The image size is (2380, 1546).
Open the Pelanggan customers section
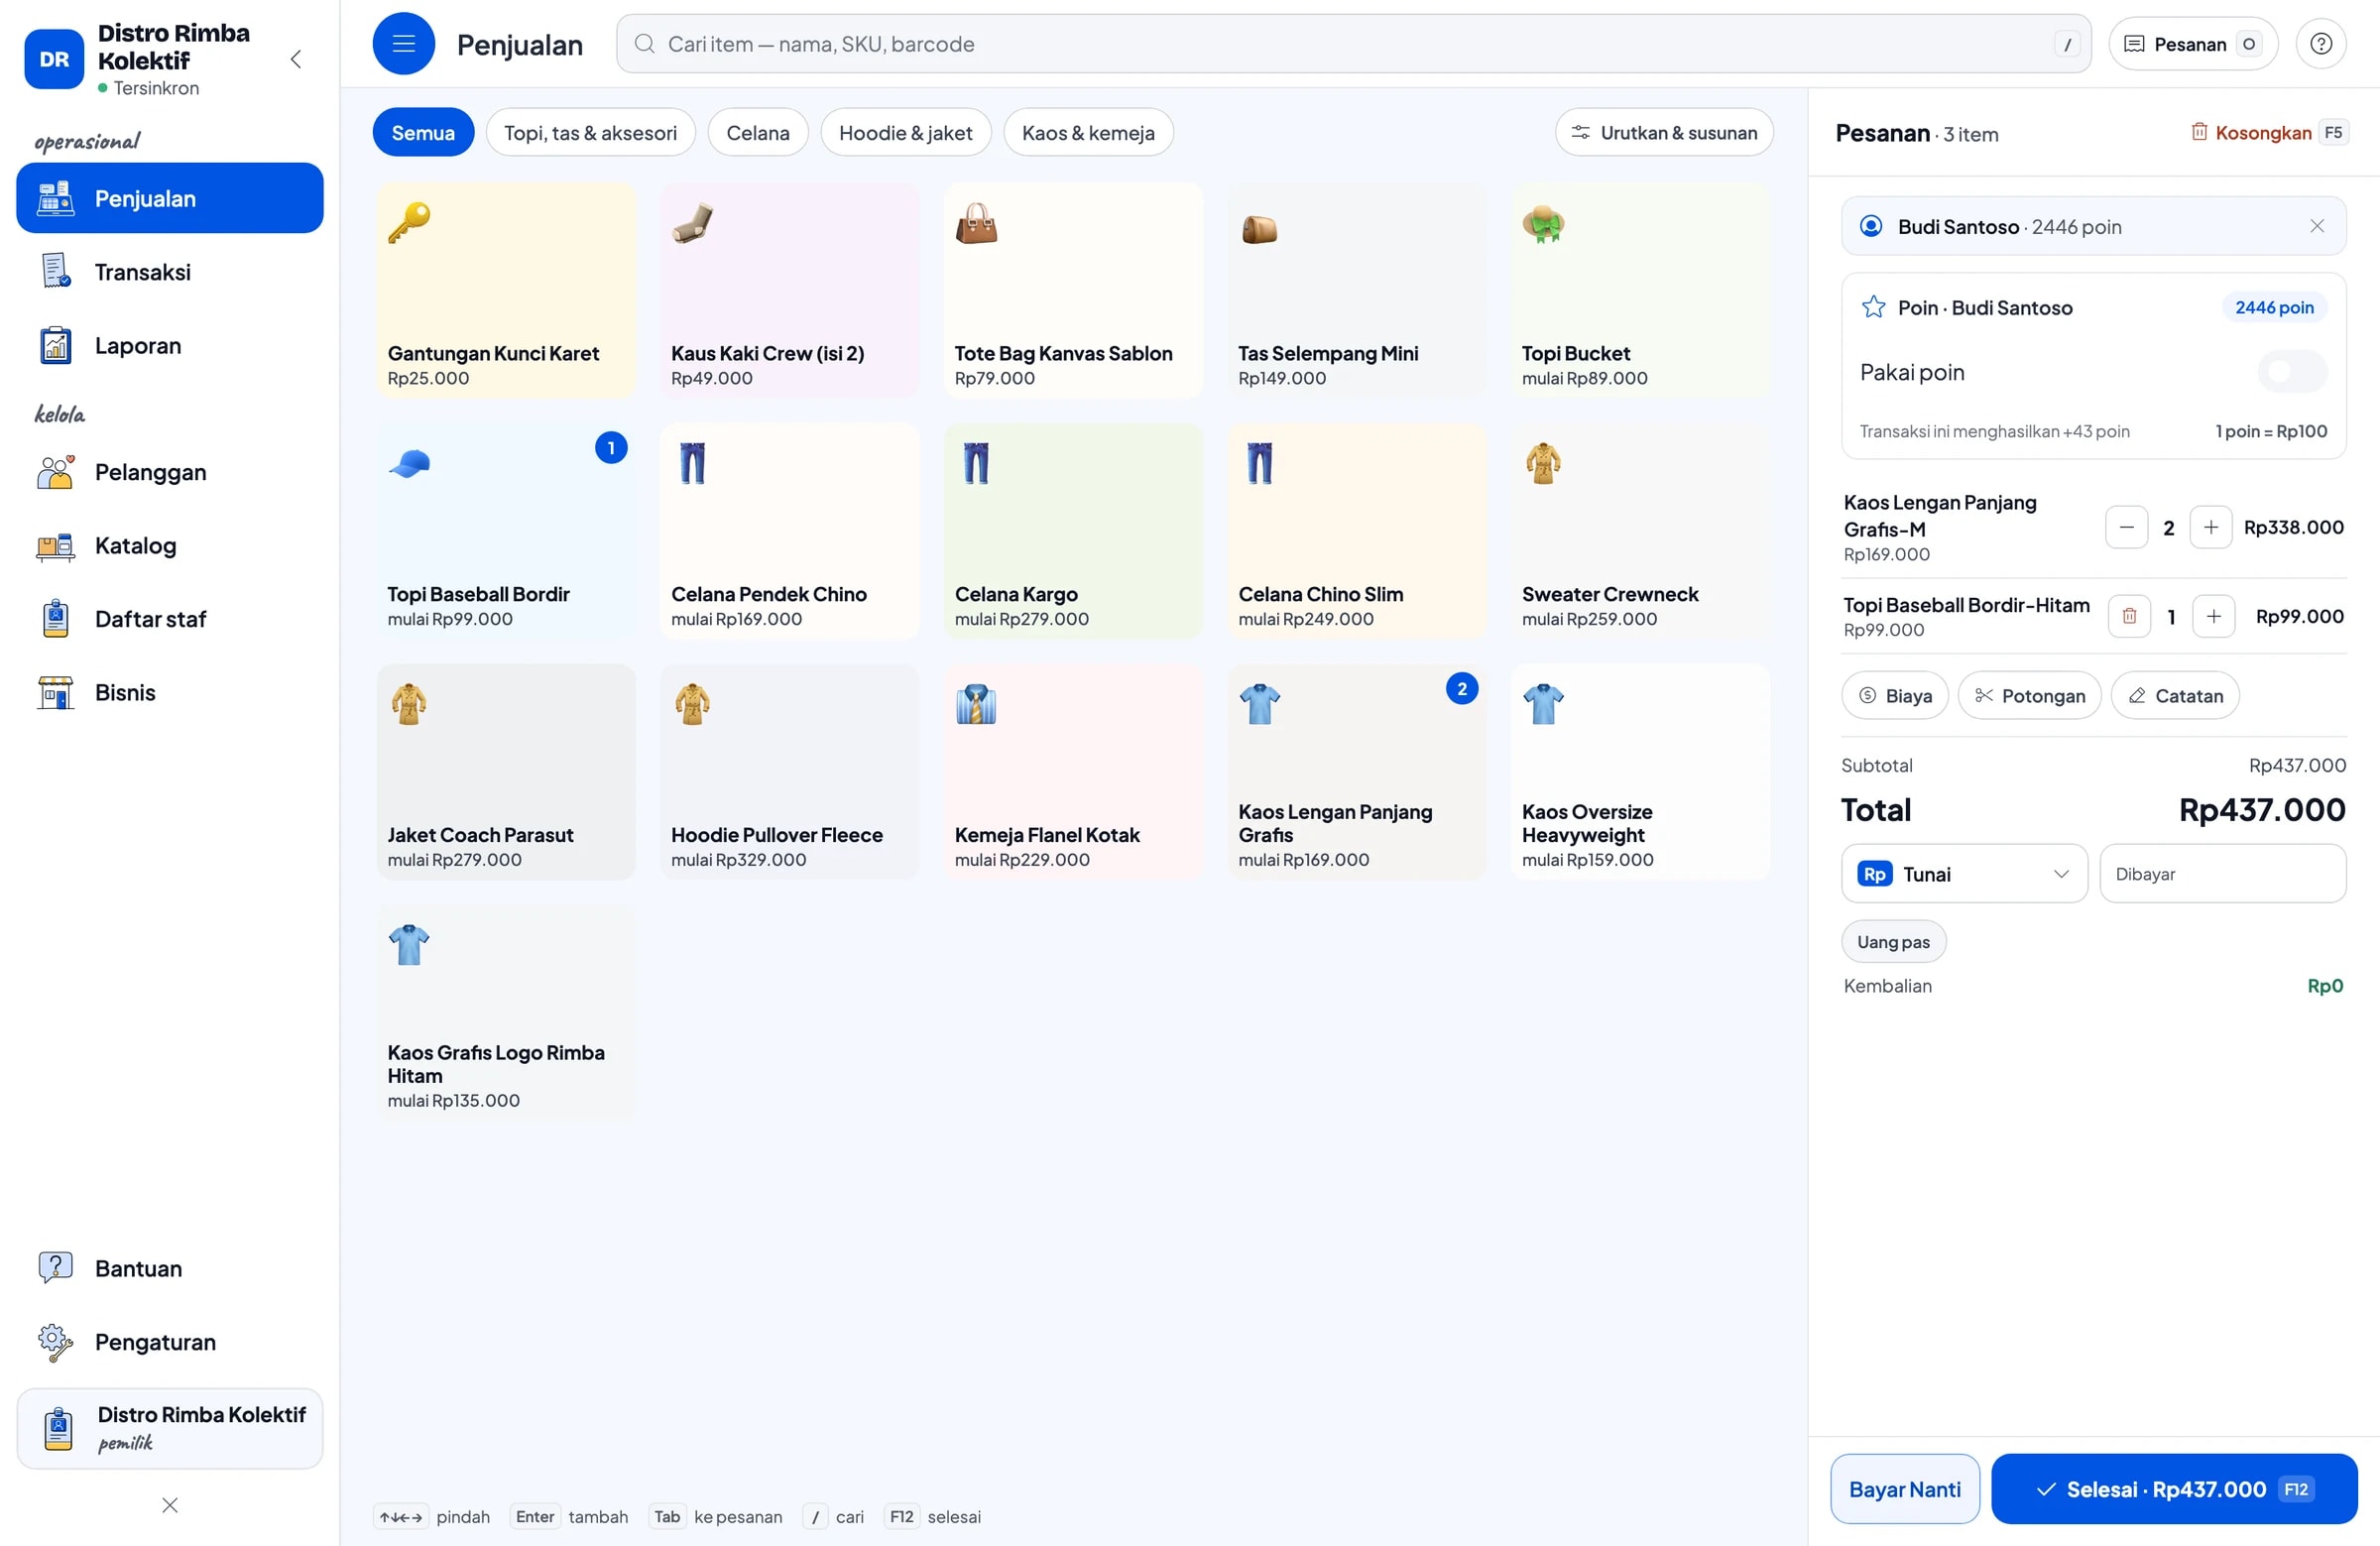coord(170,472)
